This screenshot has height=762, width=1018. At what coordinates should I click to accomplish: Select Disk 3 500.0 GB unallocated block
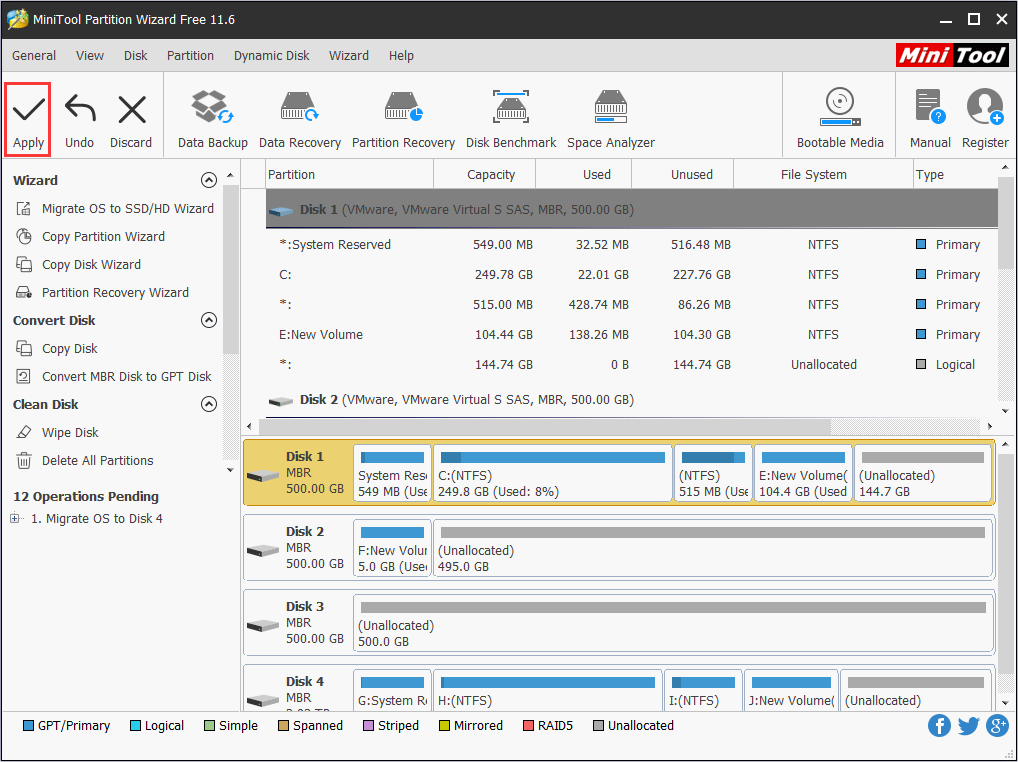click(673, 623)
